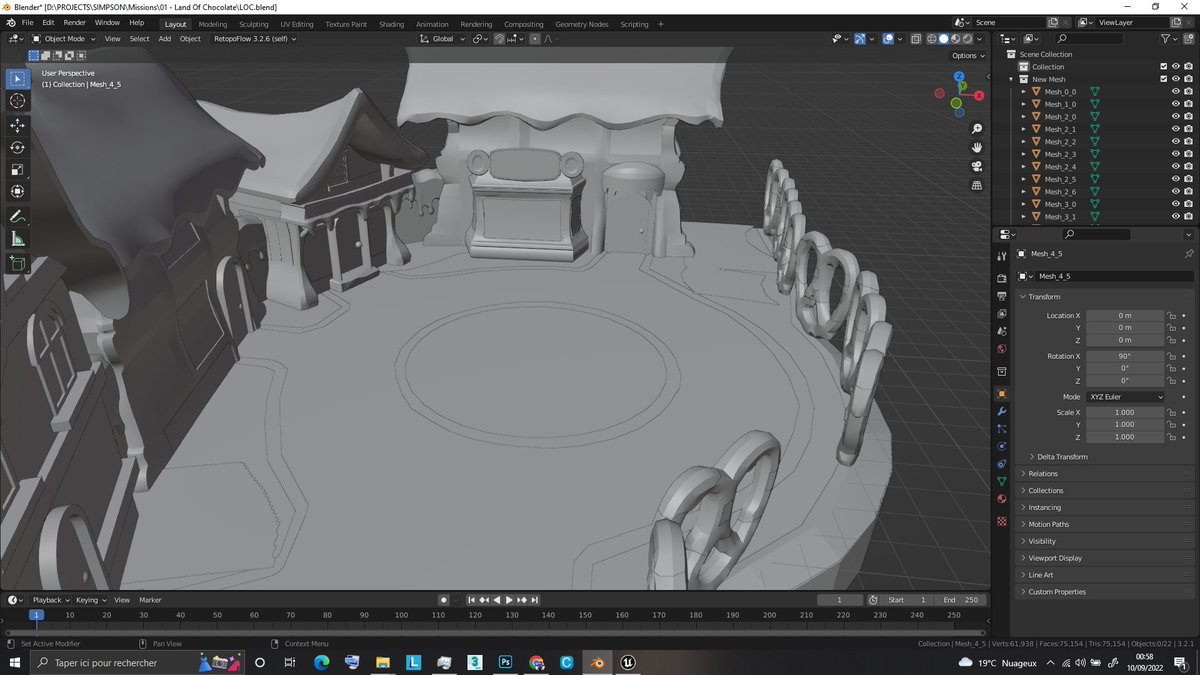Click the viewport Options button
1200x675 pixels.
point(967,55)
